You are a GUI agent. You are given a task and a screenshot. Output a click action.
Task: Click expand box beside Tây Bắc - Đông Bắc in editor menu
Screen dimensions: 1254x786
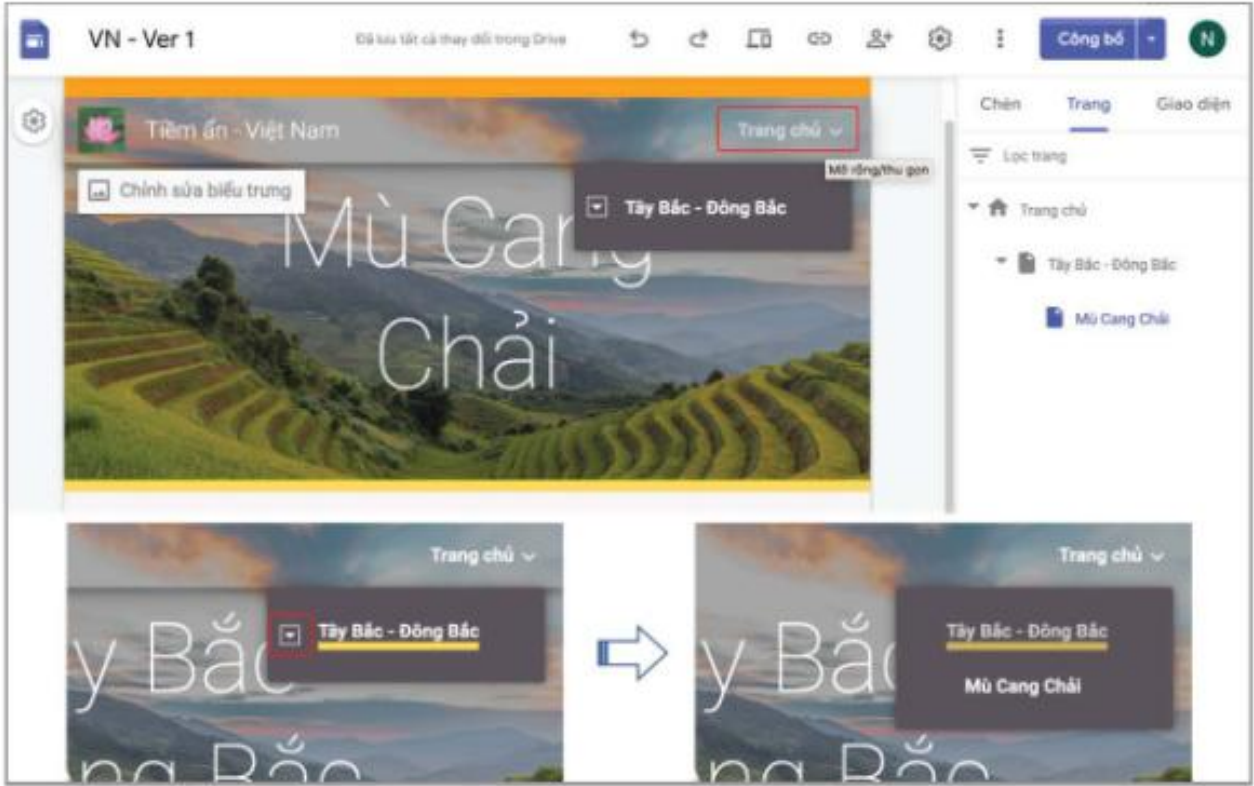(x=597, y=207)
